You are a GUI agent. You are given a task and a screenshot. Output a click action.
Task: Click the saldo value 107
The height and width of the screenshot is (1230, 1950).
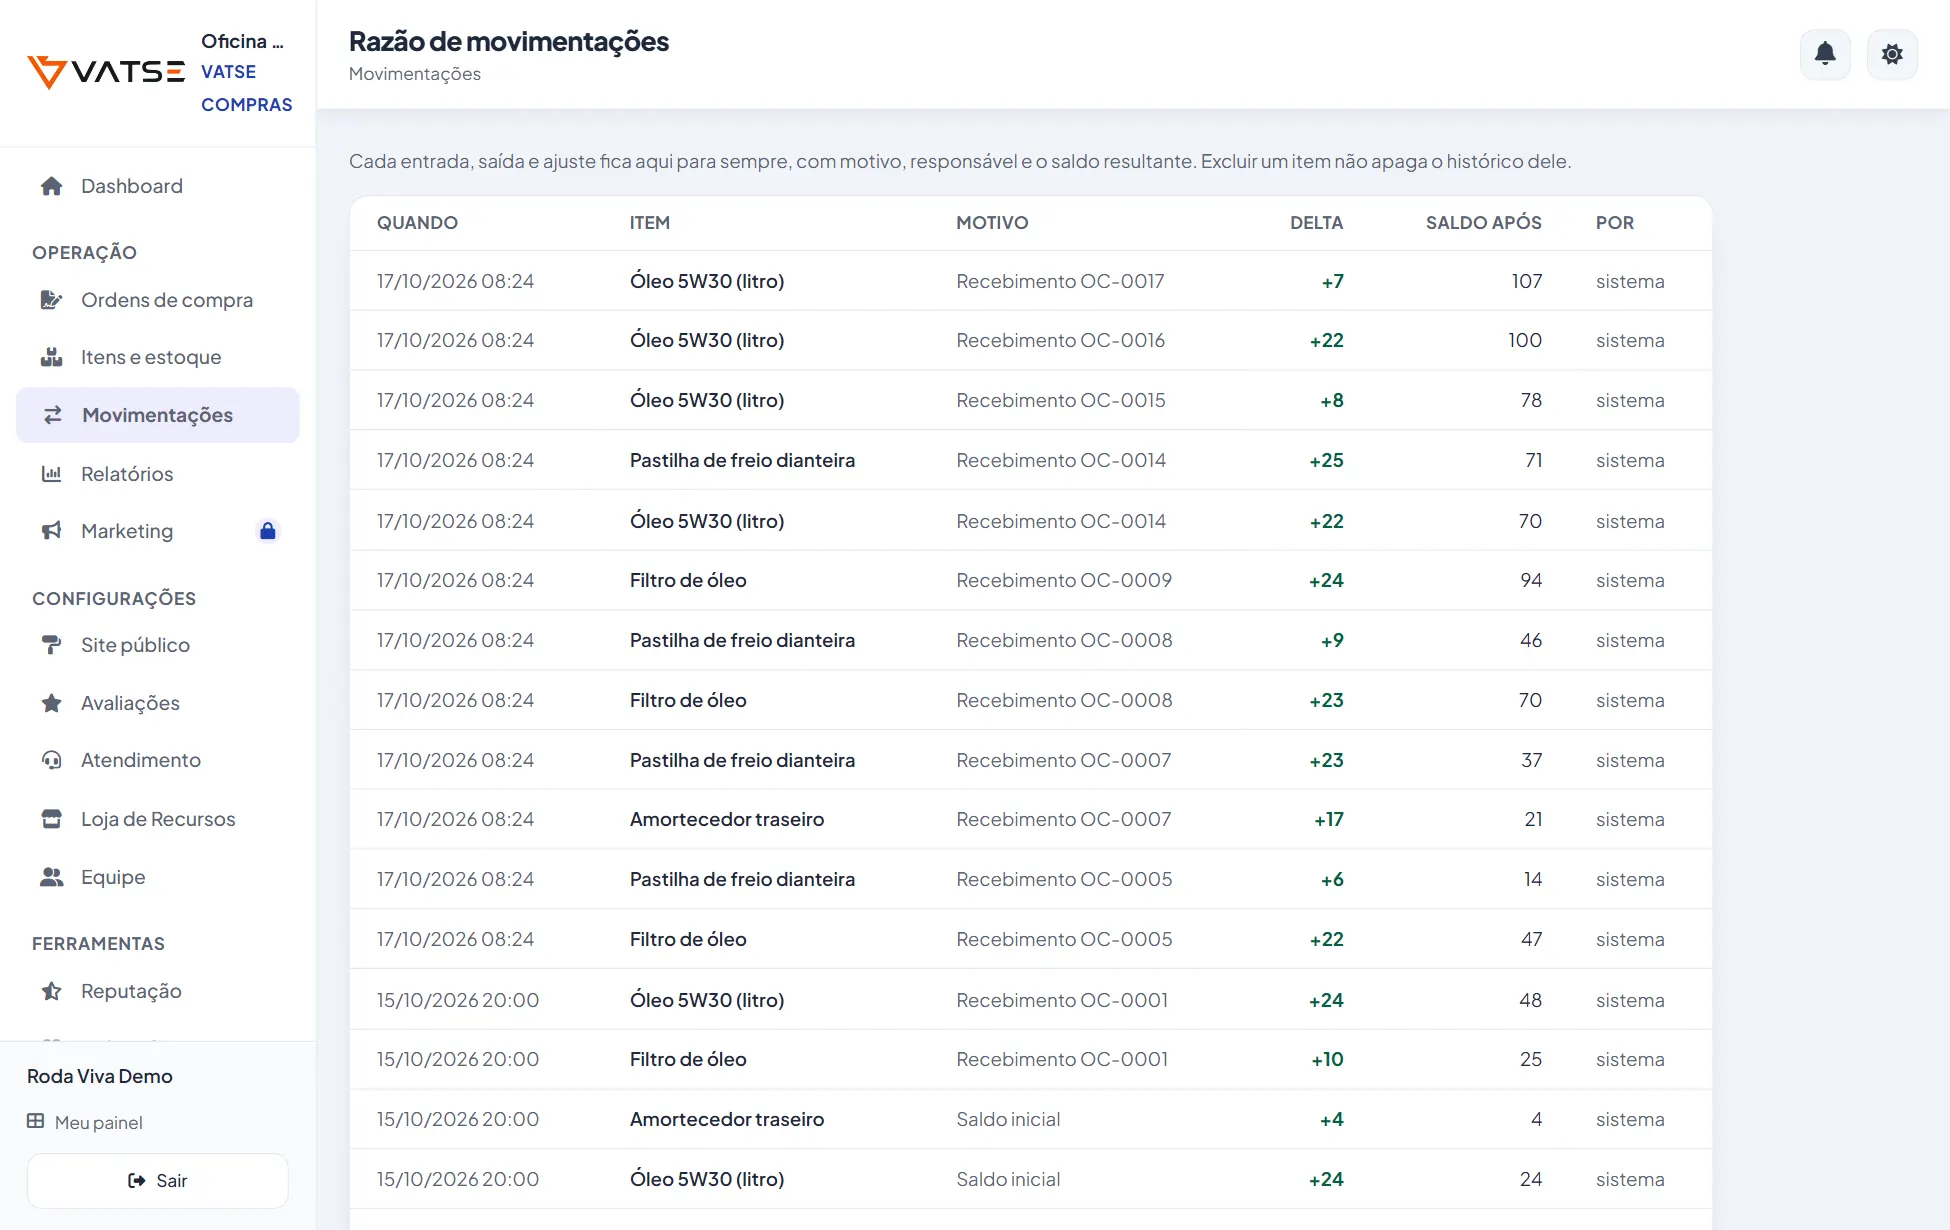(1527, 281)
